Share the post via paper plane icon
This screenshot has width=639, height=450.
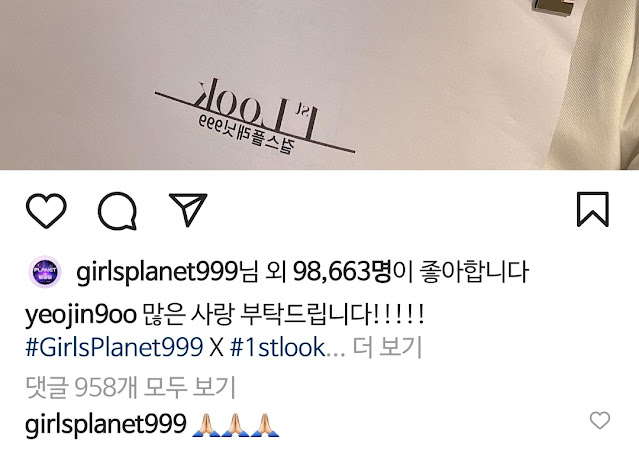pyautogui.click(x=188, y=210)
